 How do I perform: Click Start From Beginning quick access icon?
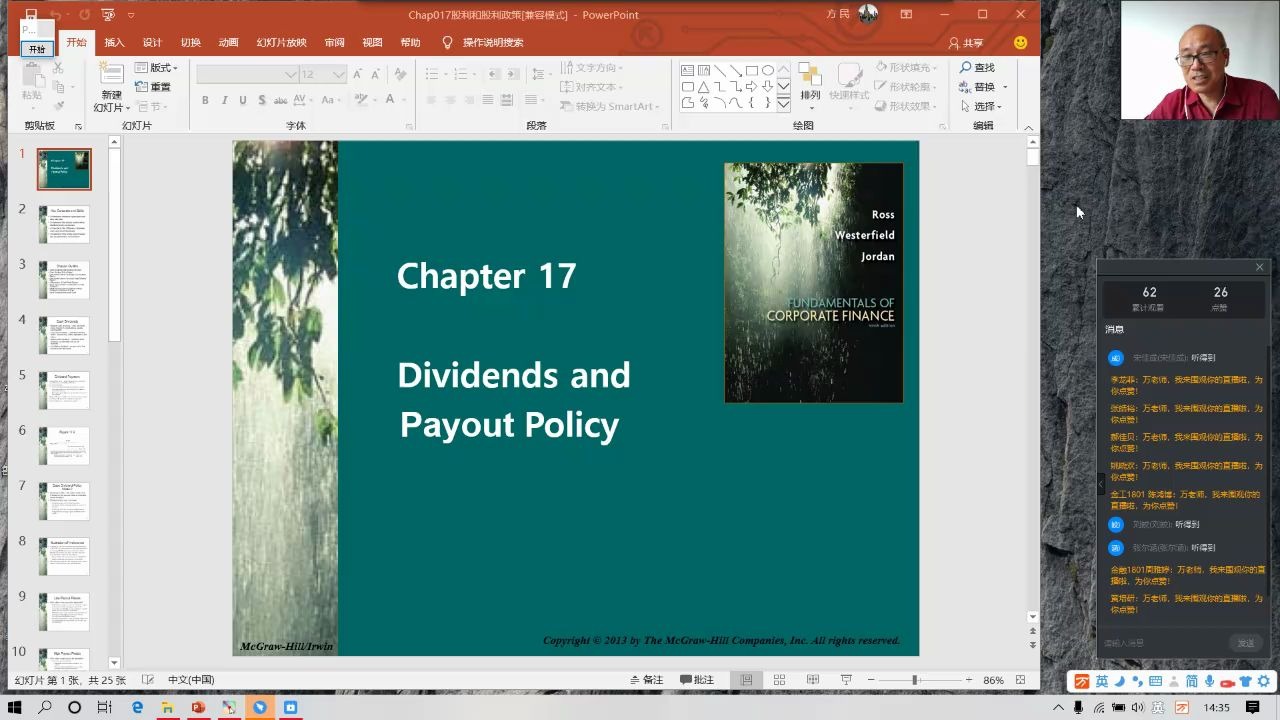pyautogui.click(x=108, y=15)
